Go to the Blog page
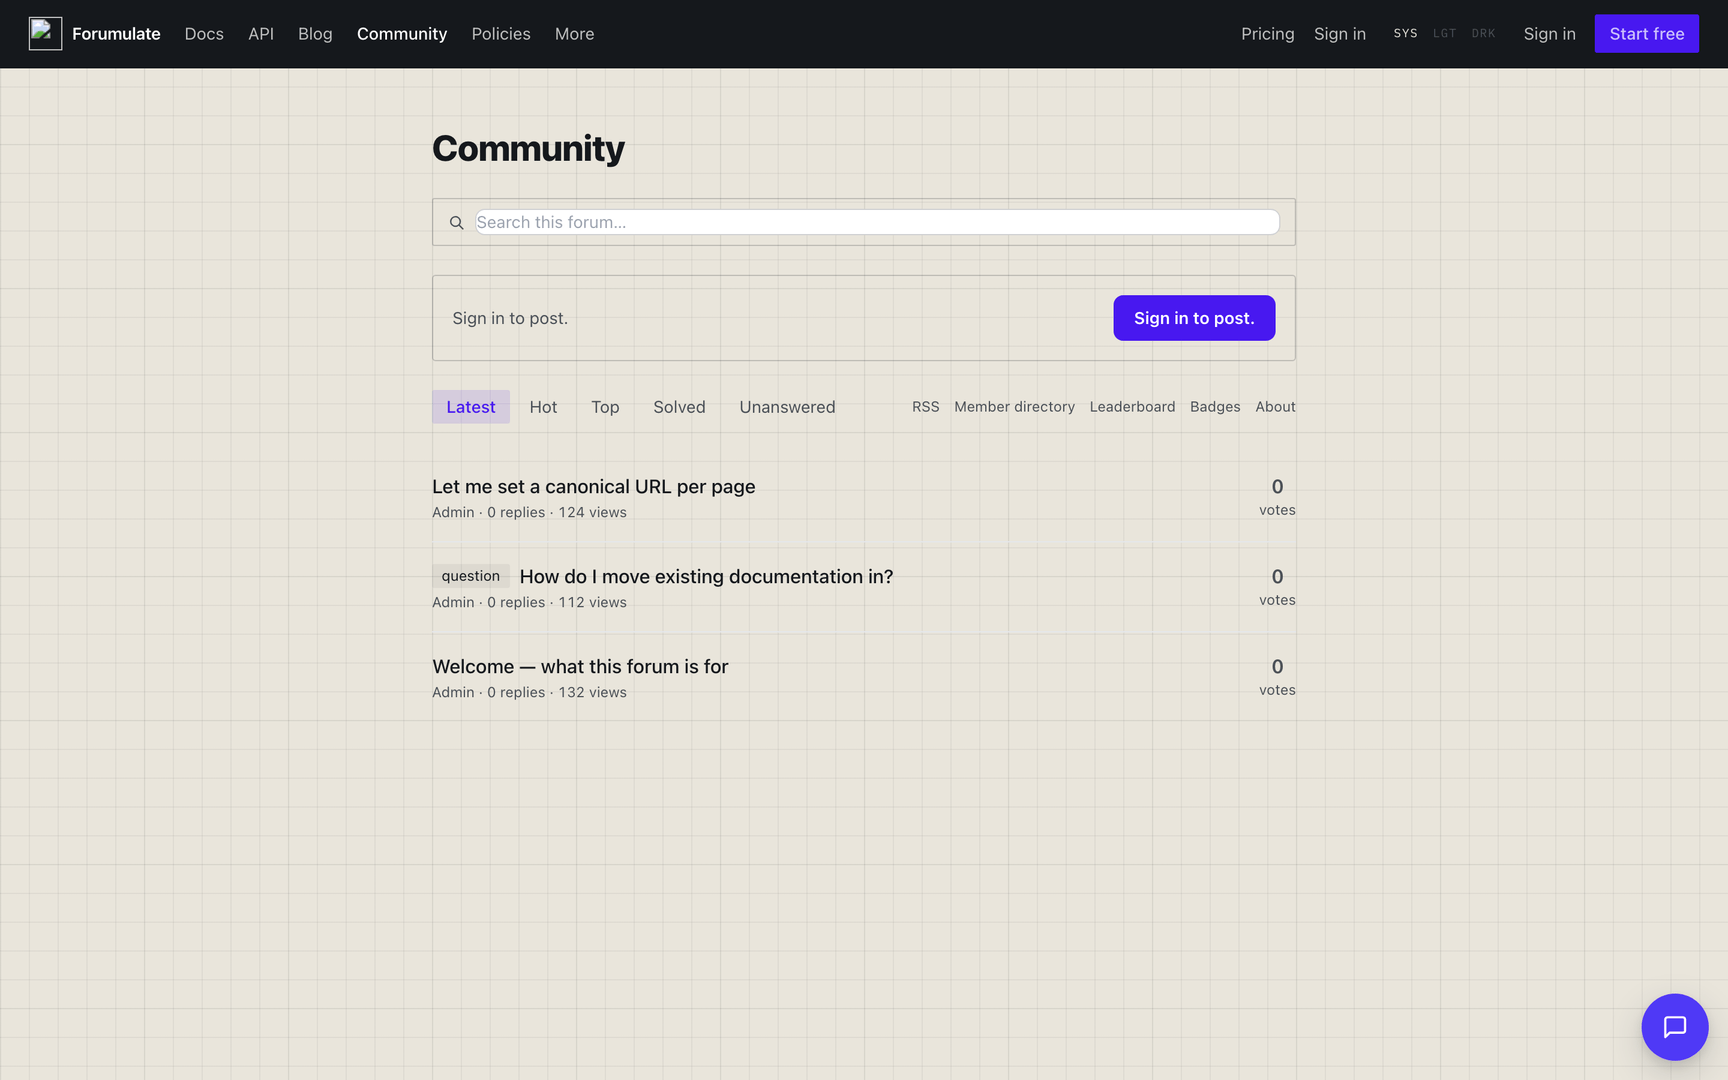 point(315,34)
